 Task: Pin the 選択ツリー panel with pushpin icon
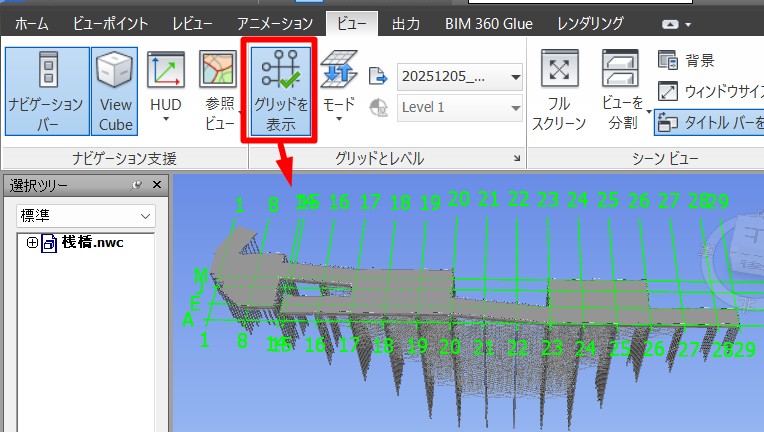click(137, 185)
